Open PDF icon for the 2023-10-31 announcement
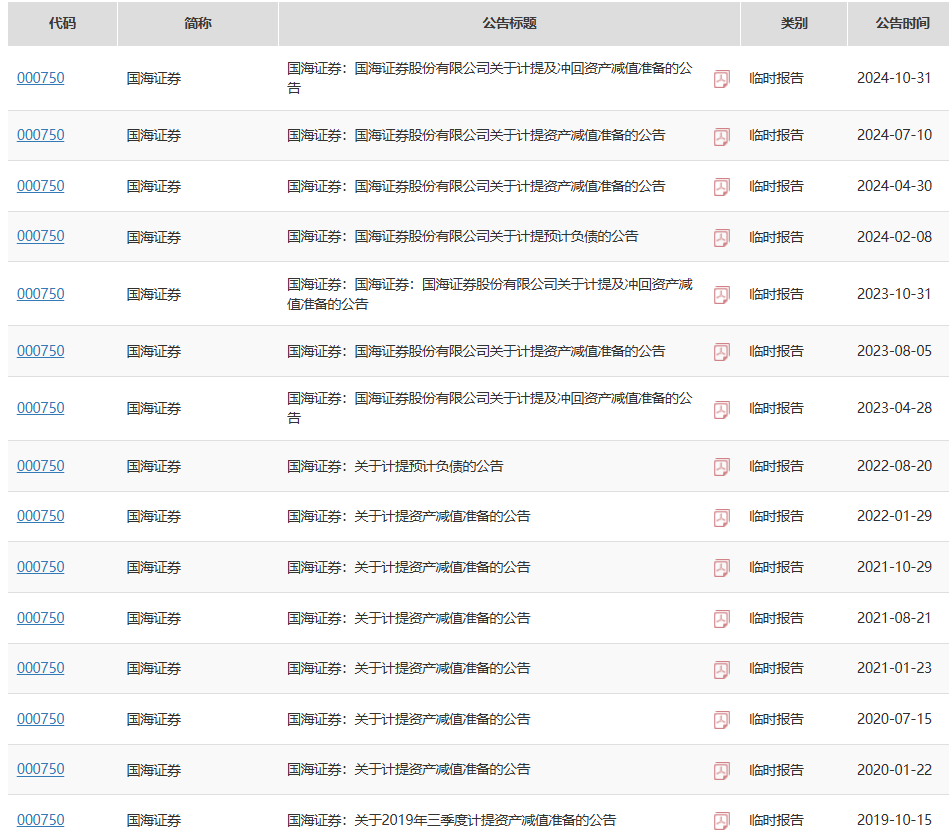This screenshot has width=949, height=839. [721, 295]
